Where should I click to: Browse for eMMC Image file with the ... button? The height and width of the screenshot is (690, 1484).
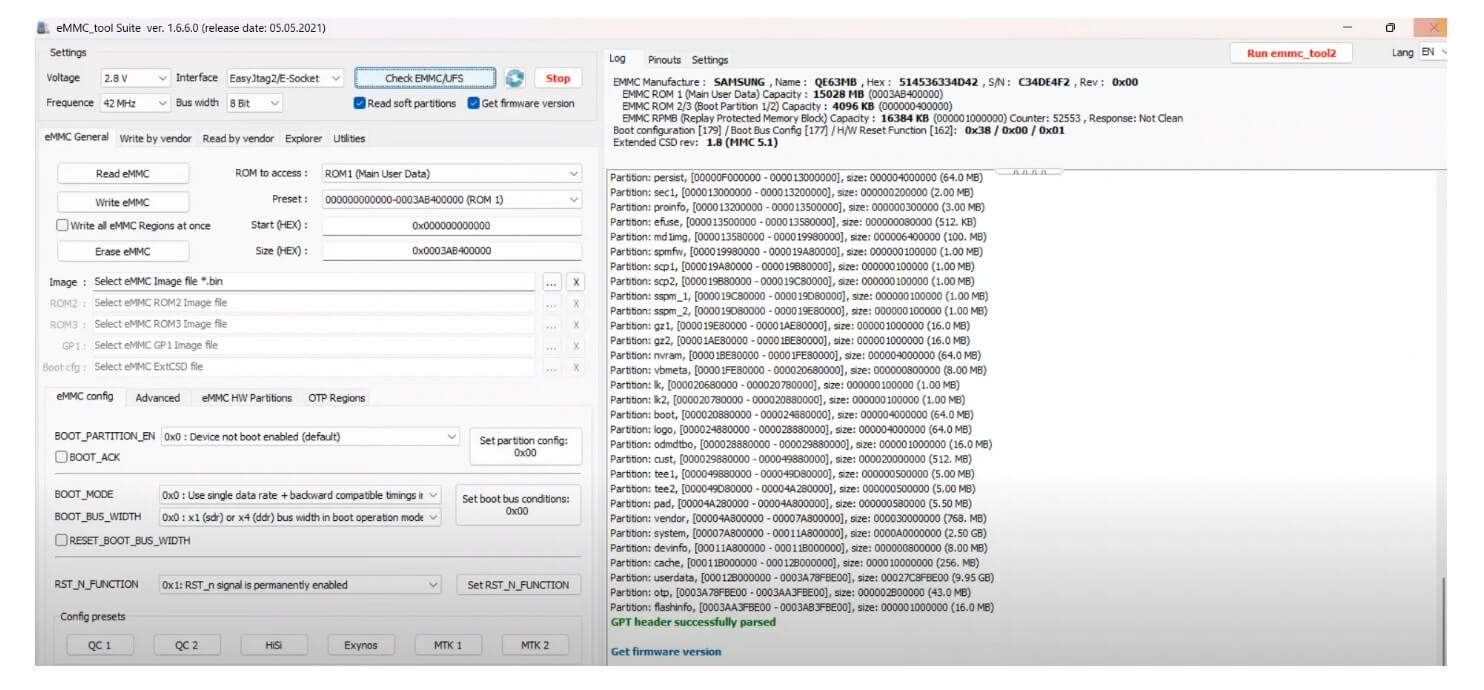[551, 283]
